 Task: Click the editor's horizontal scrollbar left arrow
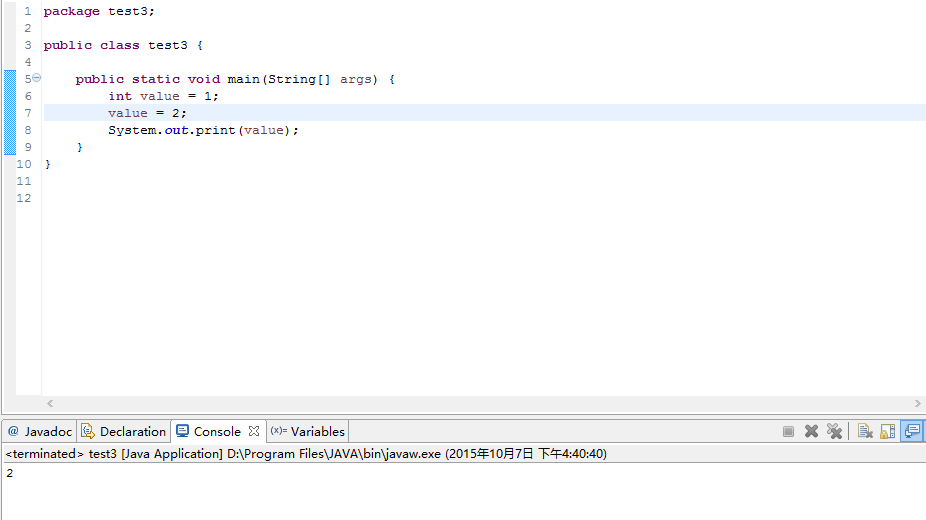coord(50,404)
